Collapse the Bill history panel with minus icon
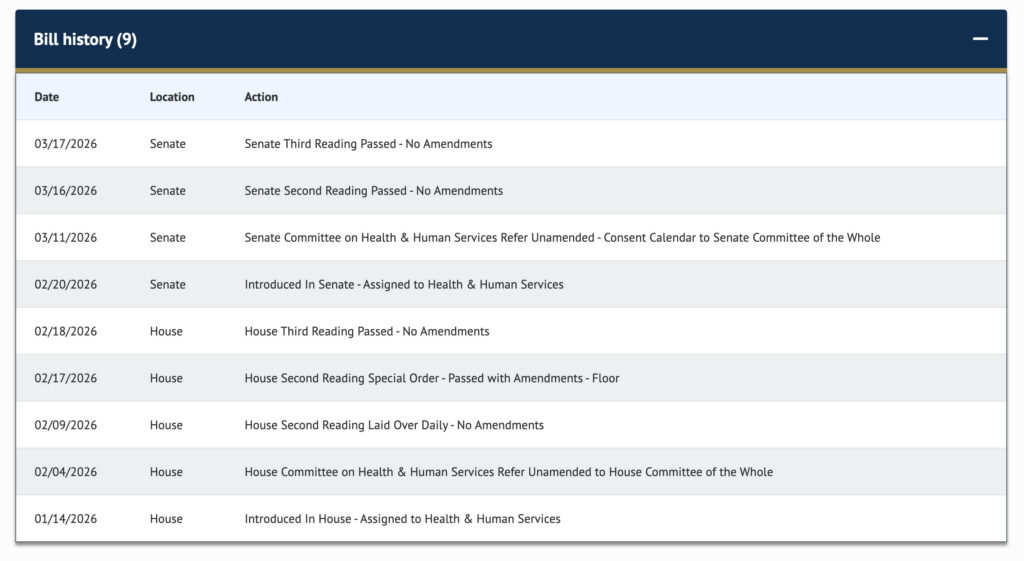 click(x=980, y=39)
